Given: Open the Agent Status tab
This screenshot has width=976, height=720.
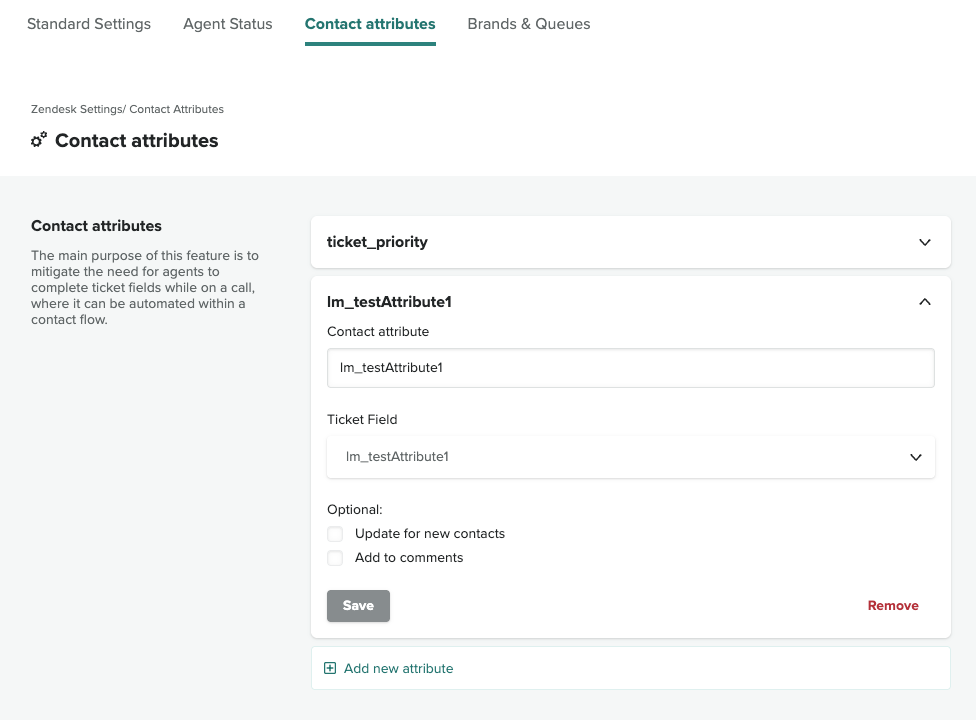Looking at the screenshot, I should 227,24.
